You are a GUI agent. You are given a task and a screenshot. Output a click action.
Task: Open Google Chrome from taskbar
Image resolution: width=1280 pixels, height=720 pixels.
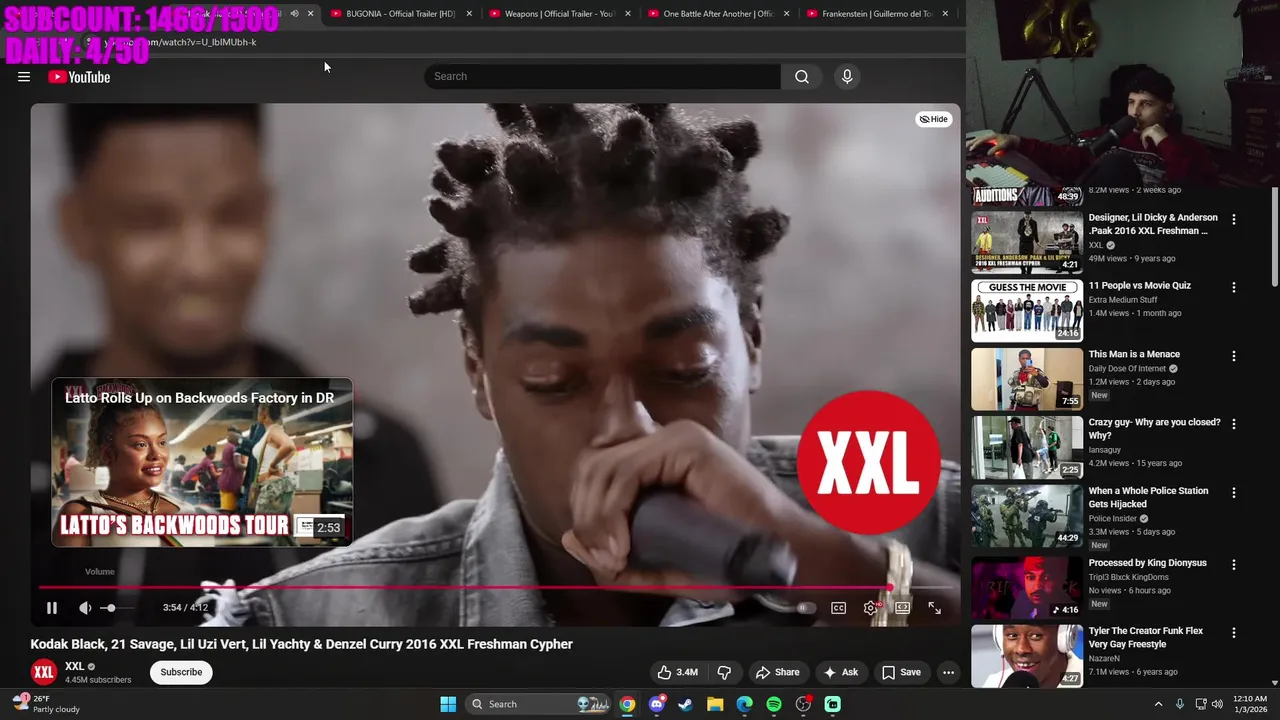click(627, 704)
